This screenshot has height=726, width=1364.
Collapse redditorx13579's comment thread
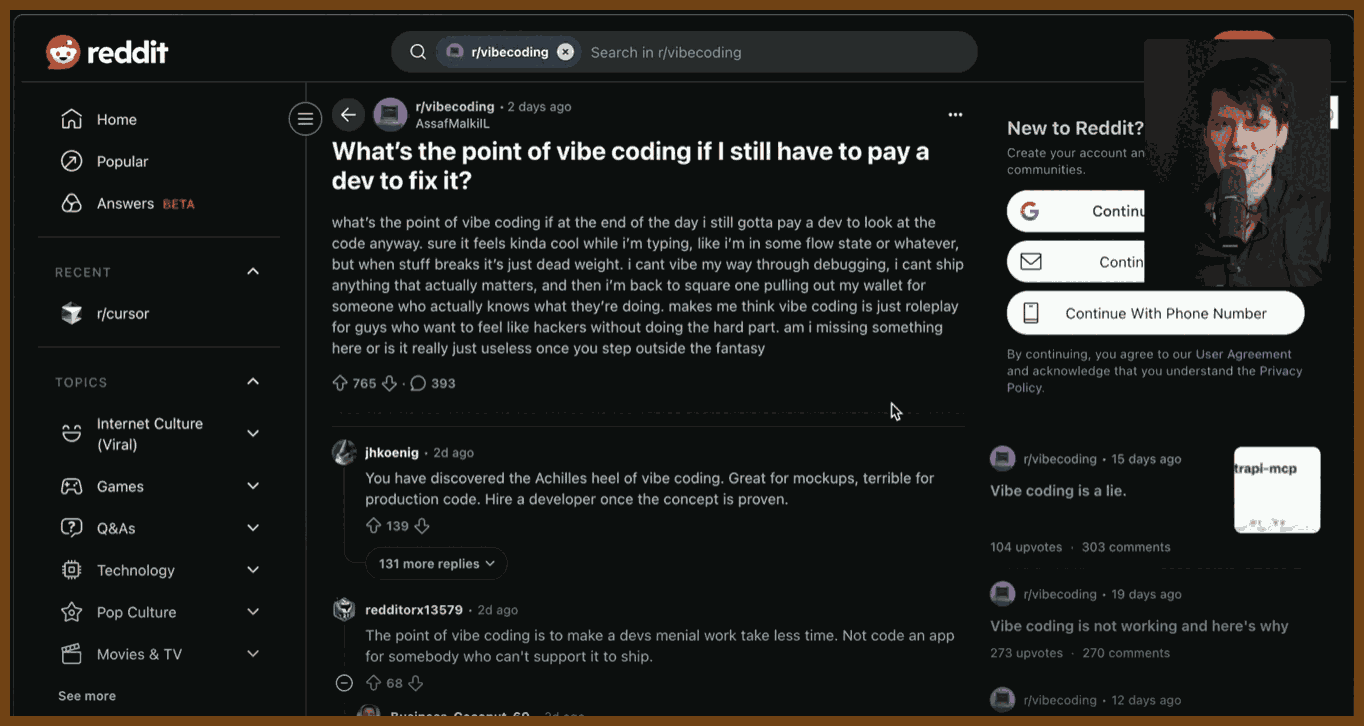pos(344,683)
